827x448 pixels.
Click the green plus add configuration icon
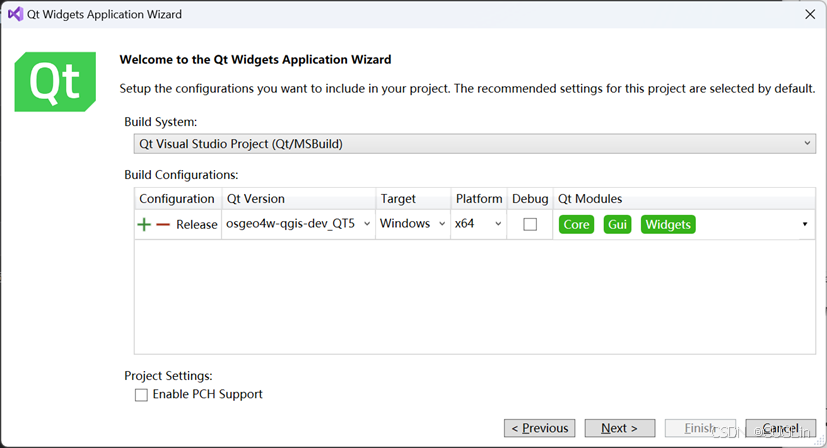click(x=144, y=224)
